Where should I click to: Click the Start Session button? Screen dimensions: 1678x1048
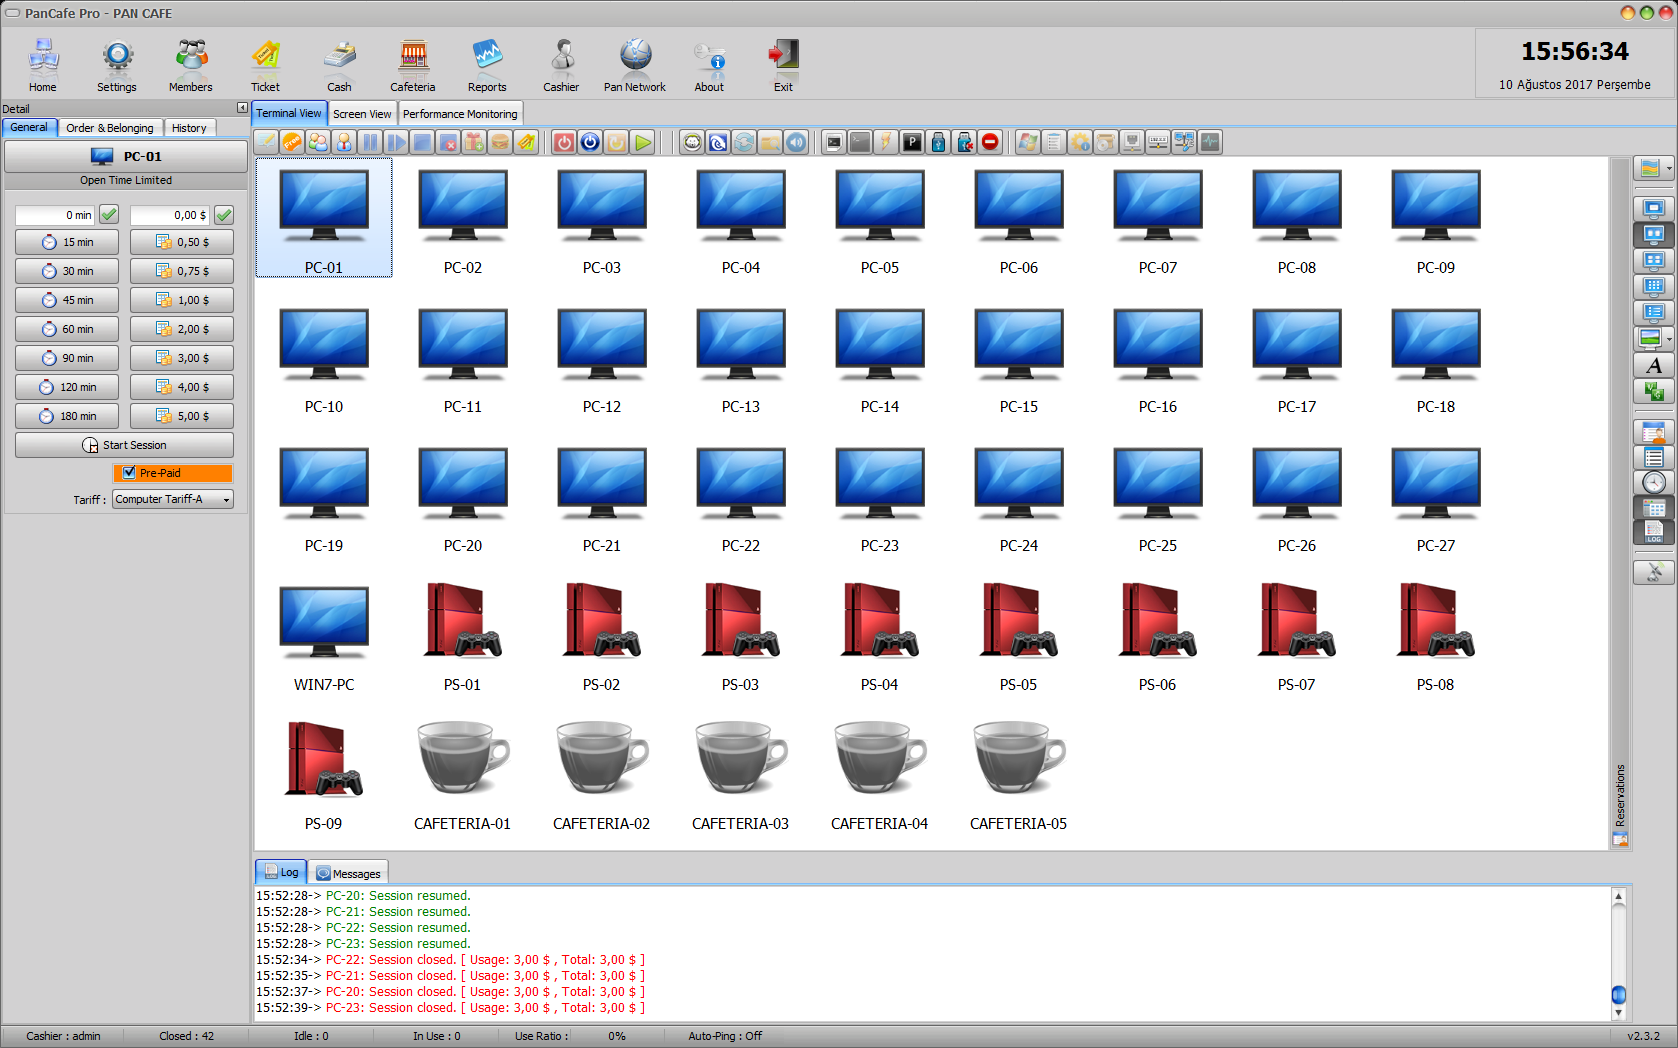(124, 445)
